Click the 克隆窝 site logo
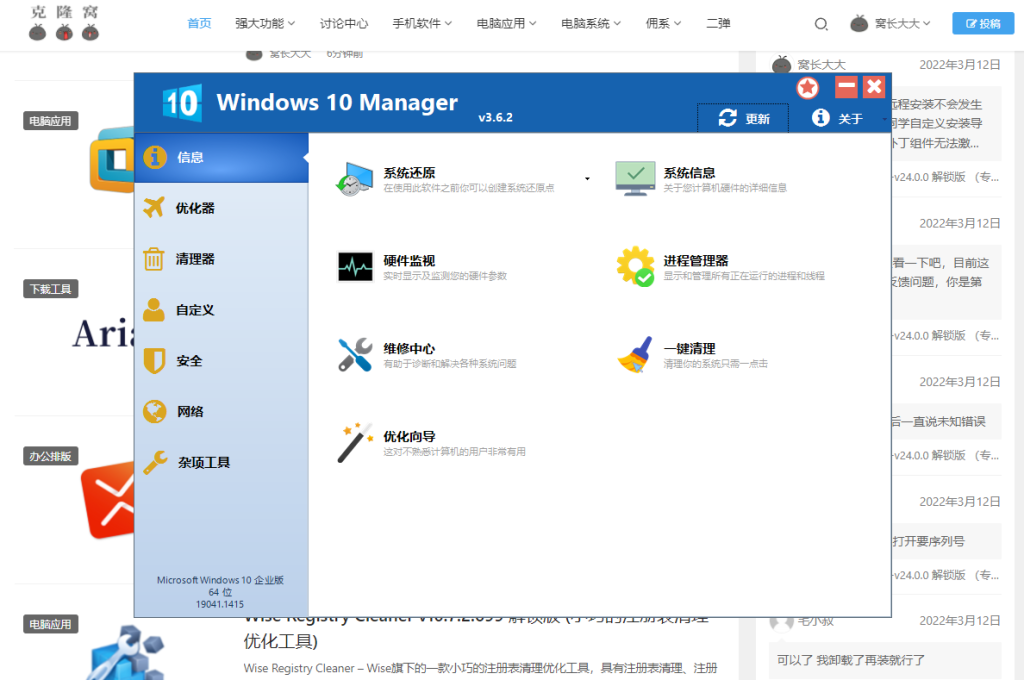Image resolution: width=1024 pixels, height=680 pixels. tap(64, 24)
